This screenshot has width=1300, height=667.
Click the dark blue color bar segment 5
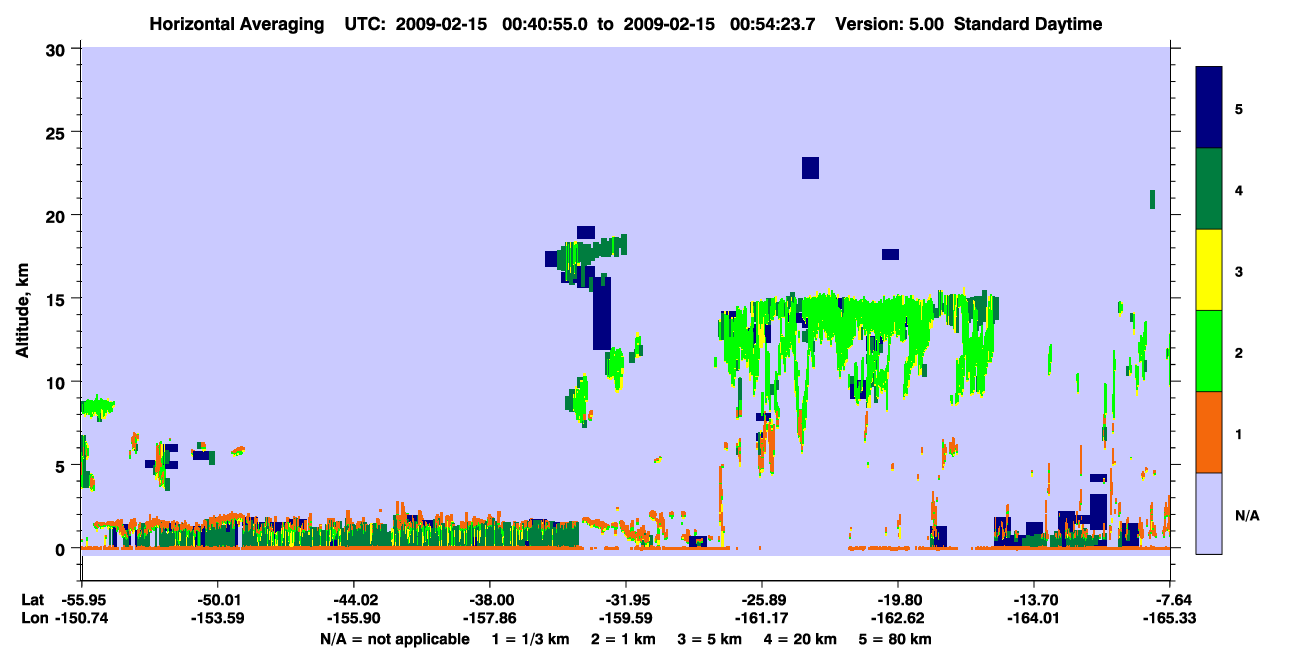click(1209, 107)
